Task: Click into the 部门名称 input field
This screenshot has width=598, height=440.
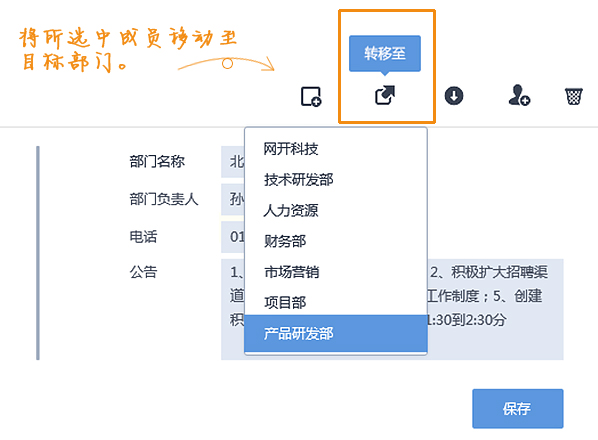Action: click(x=233, y=162)
